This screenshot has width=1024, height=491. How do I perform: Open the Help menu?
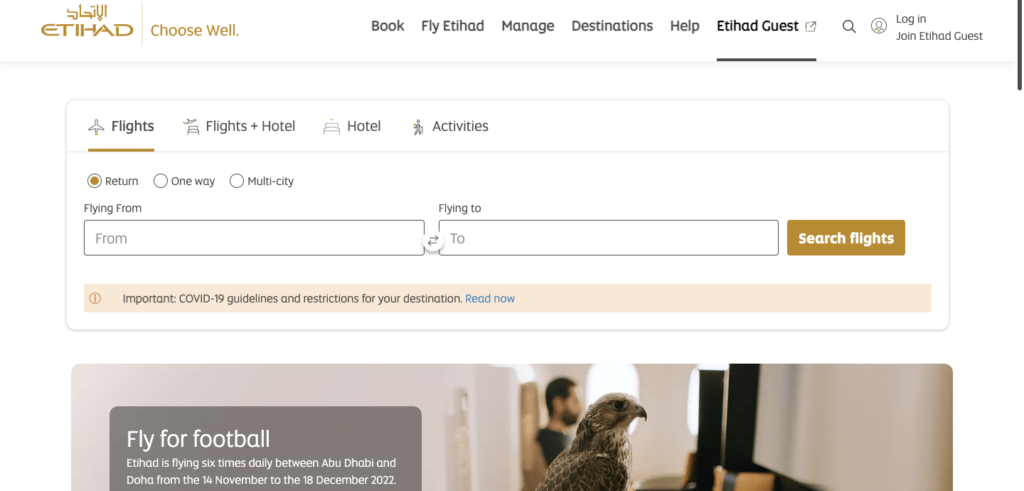click(684, 26)
